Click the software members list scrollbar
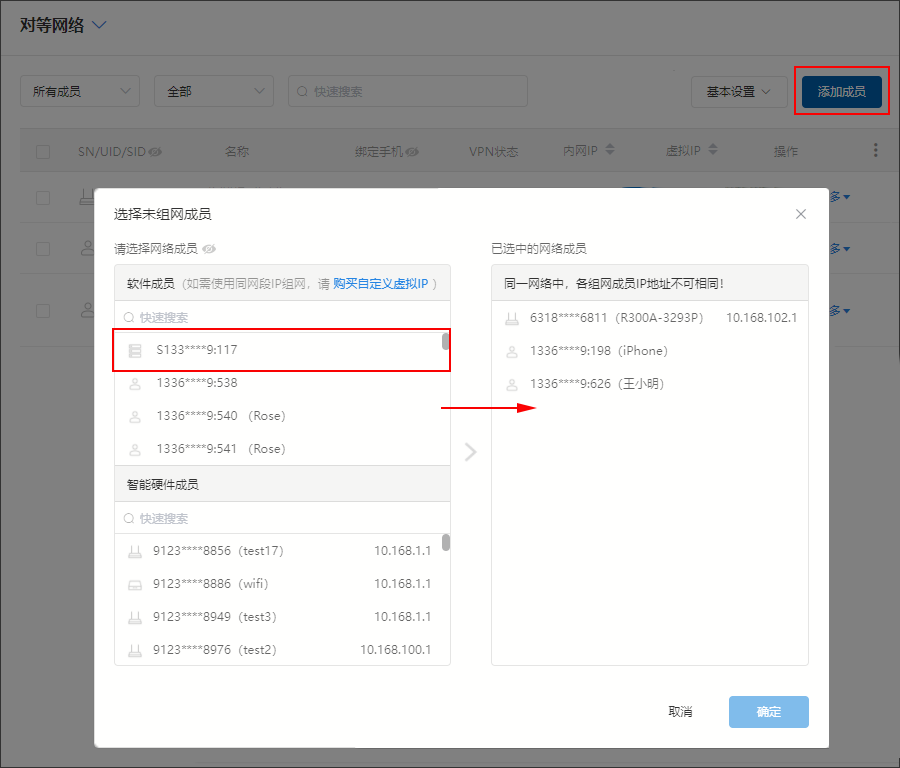 [445, 342]
